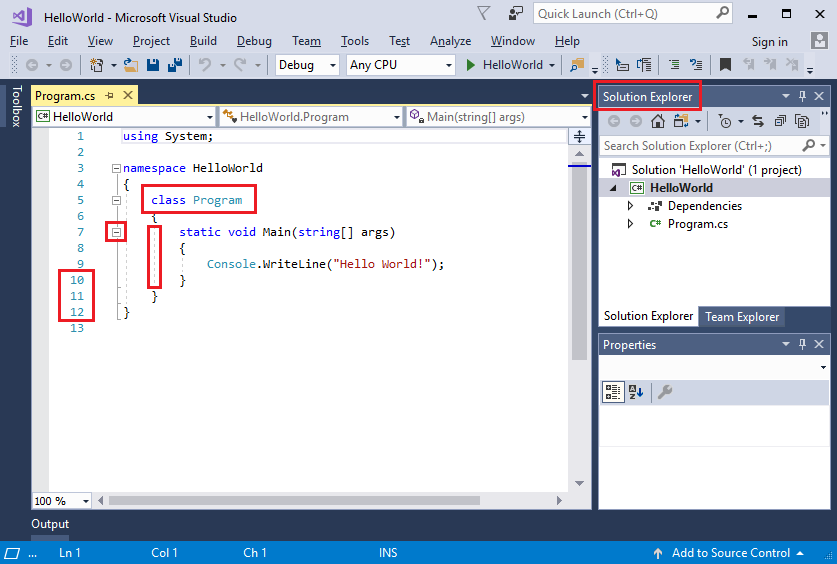Image resolution: width=837 pixels, height=564 pixels.
Task: Collapse the Main method outlining box
Action: click(116, 232)
